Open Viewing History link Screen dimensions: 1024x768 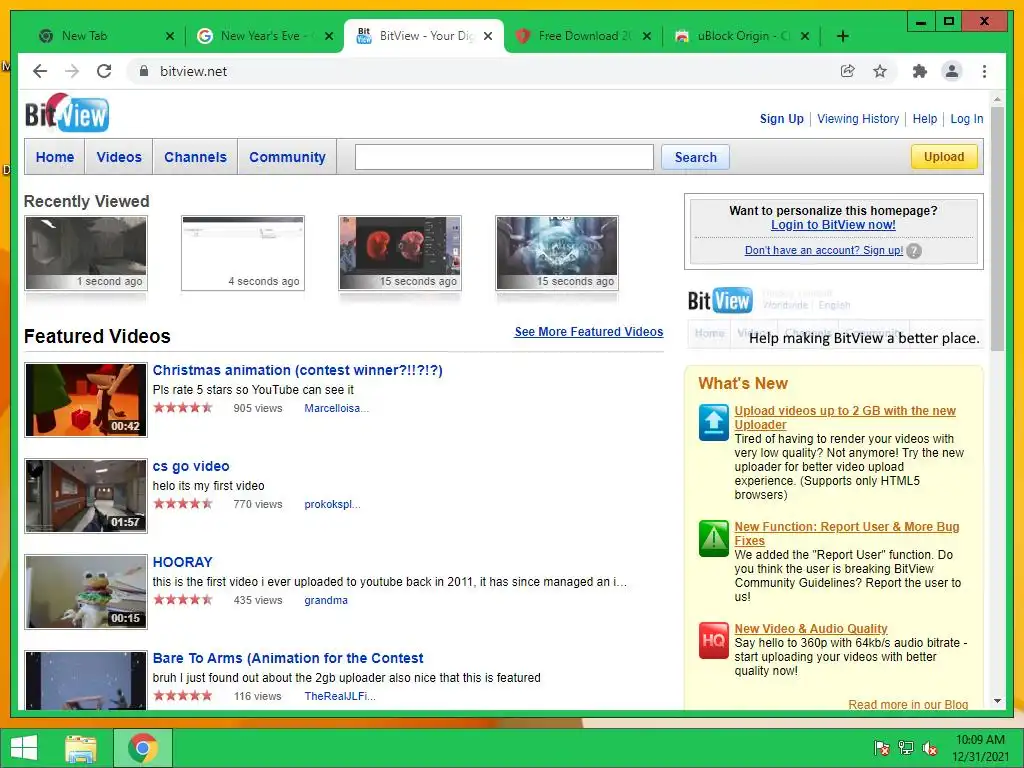coord(858,119)
